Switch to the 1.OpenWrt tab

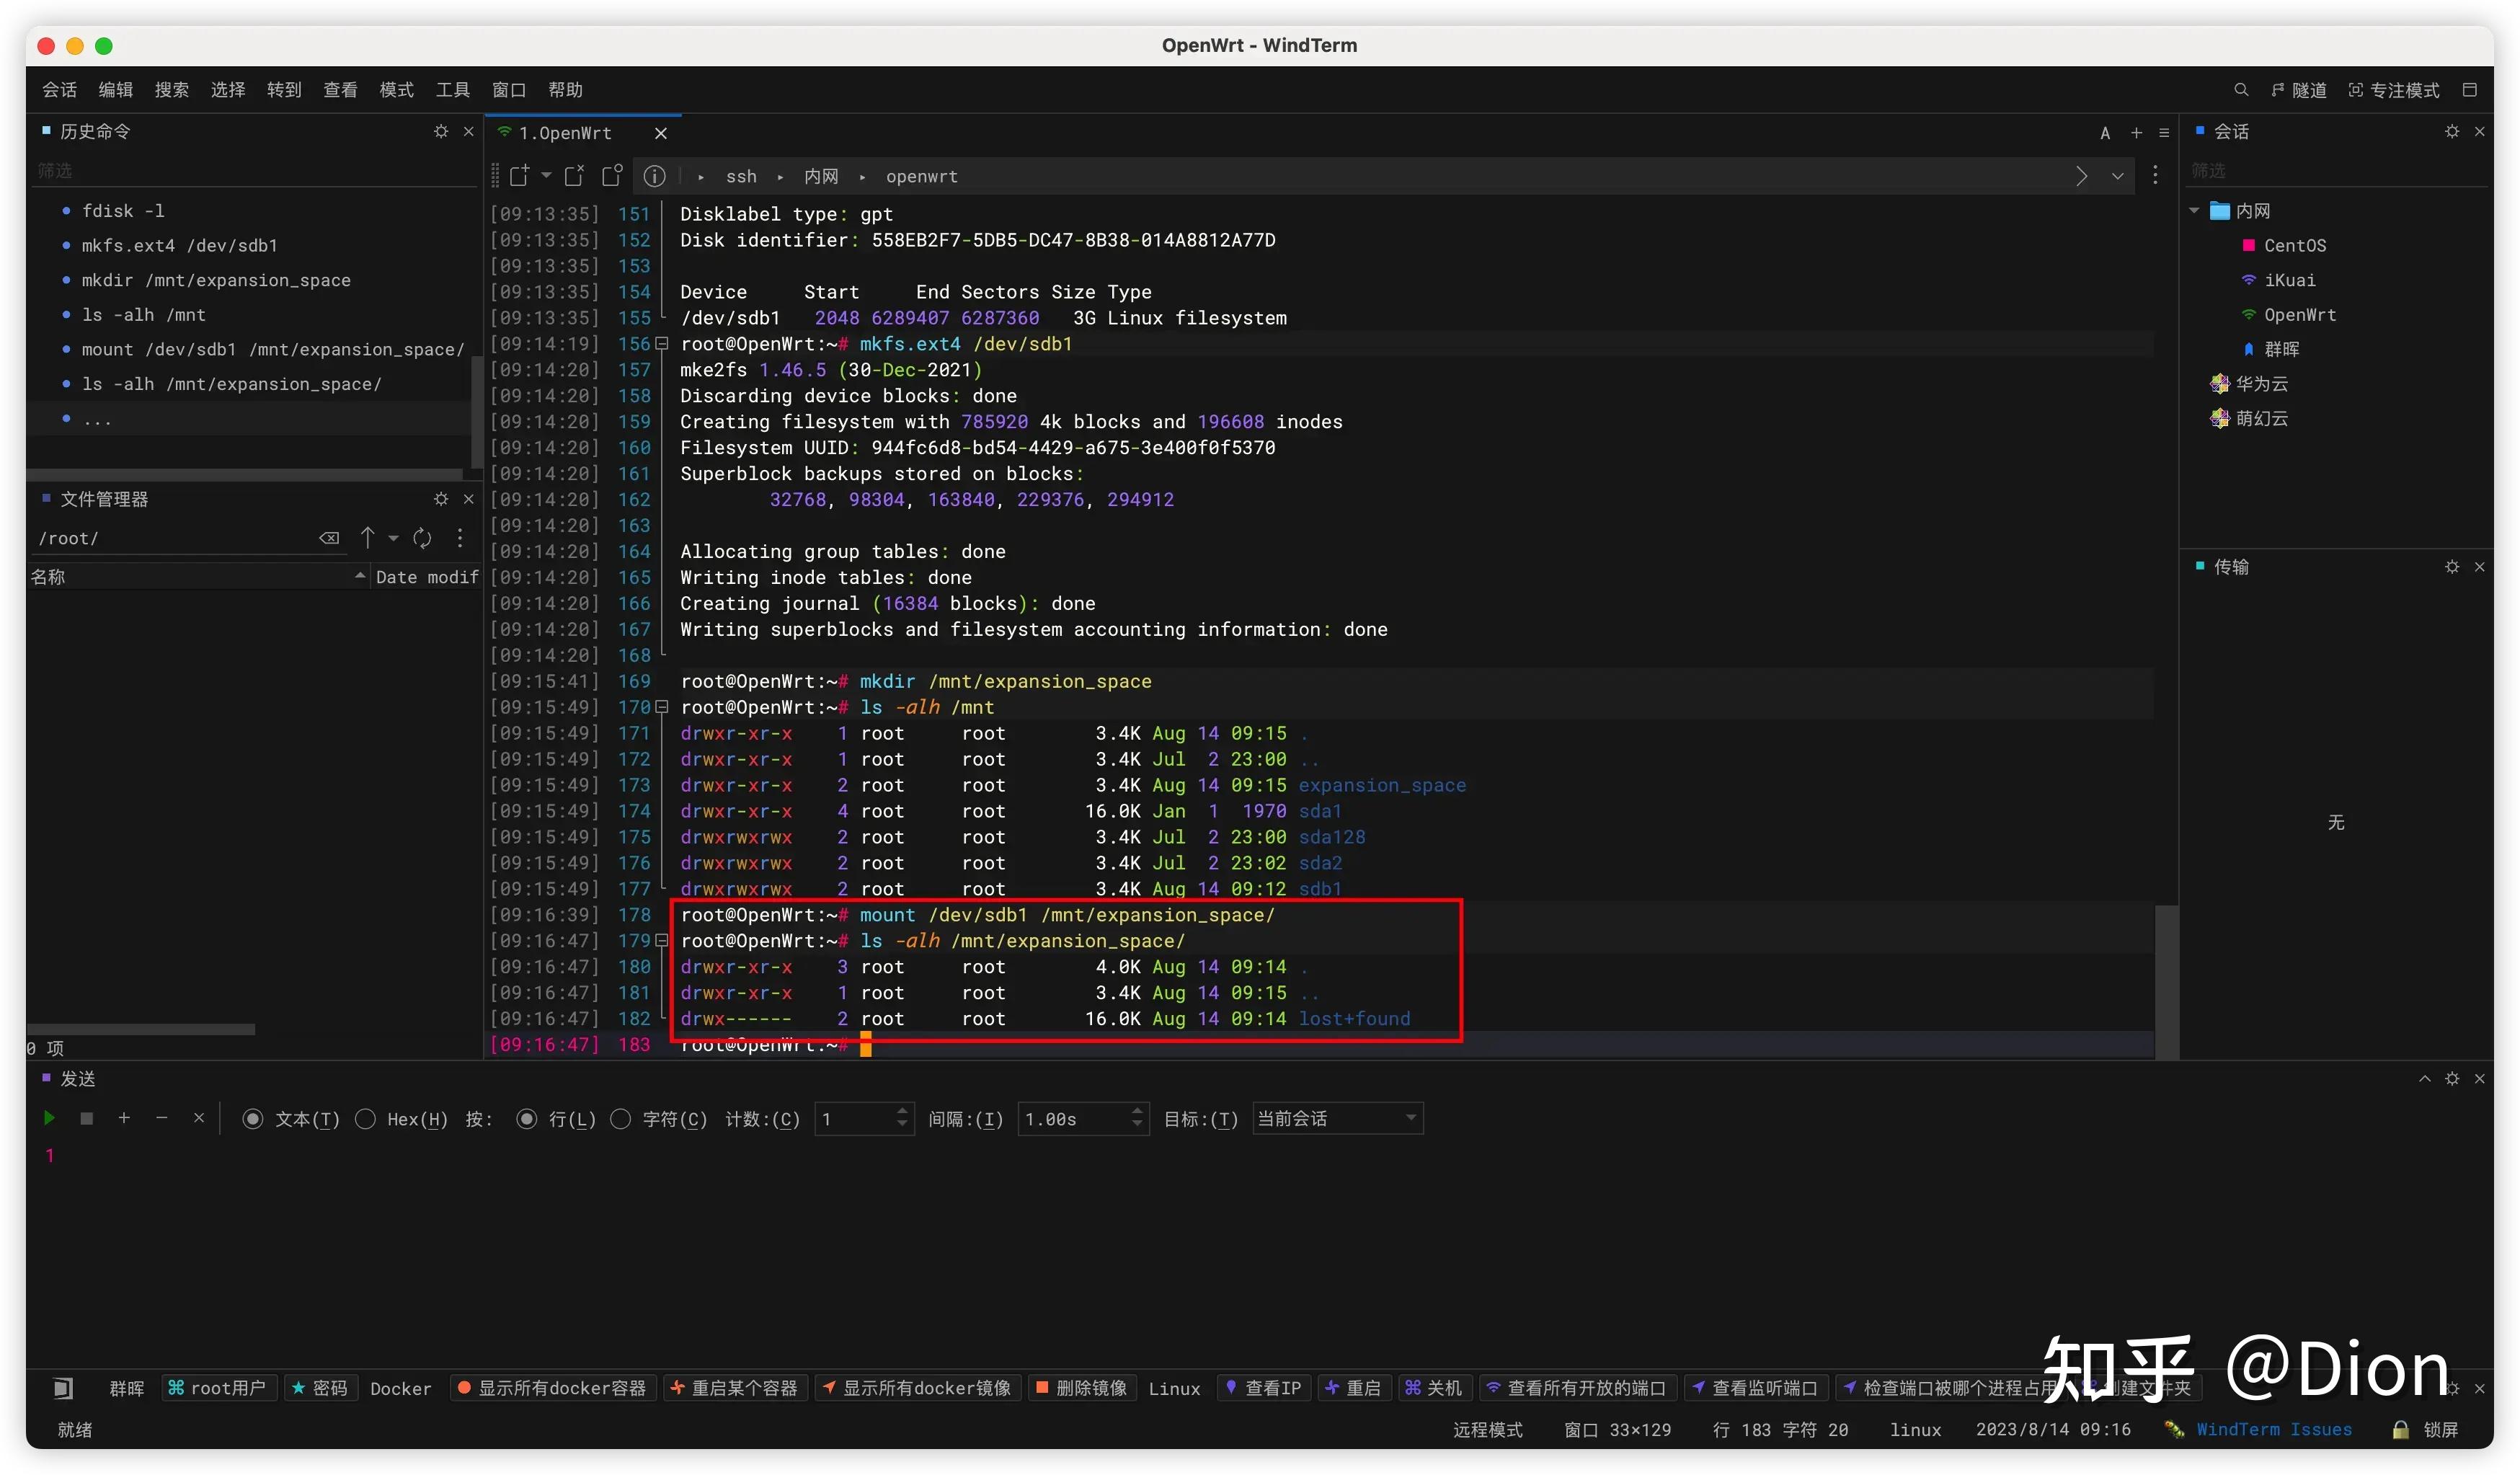565,133
